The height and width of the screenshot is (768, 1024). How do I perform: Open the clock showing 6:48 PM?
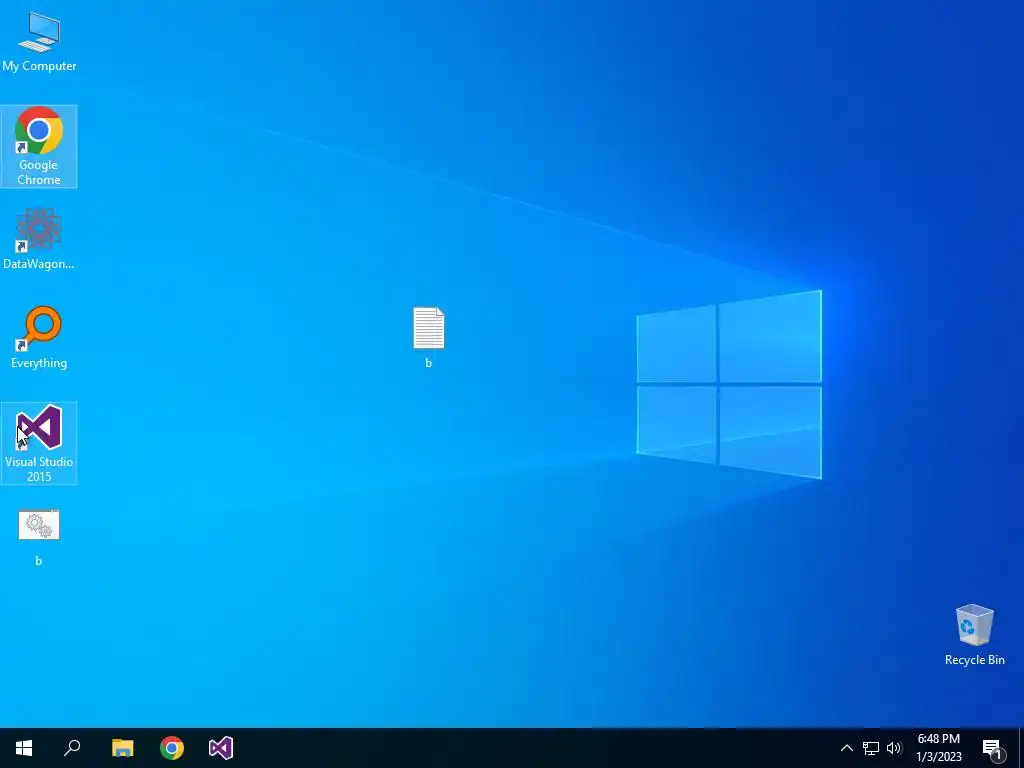[x=938, y=748]
